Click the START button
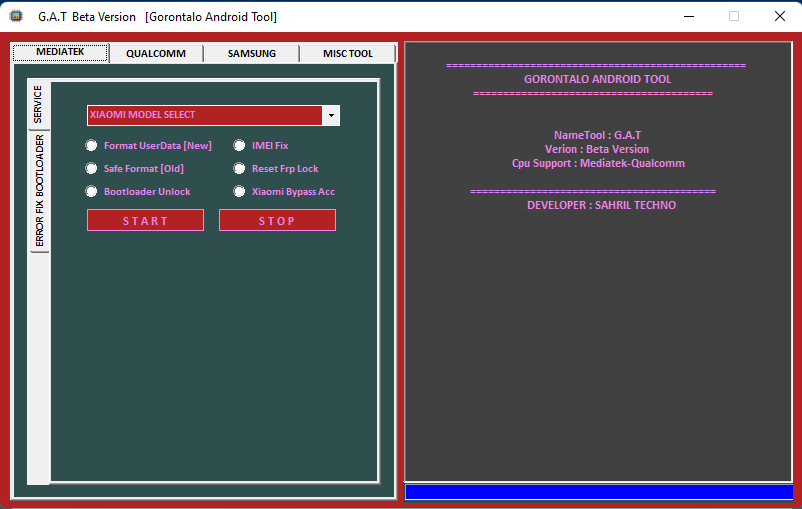Image resolution: width=802 pixels, height=509 pixels. click(145, 220)
